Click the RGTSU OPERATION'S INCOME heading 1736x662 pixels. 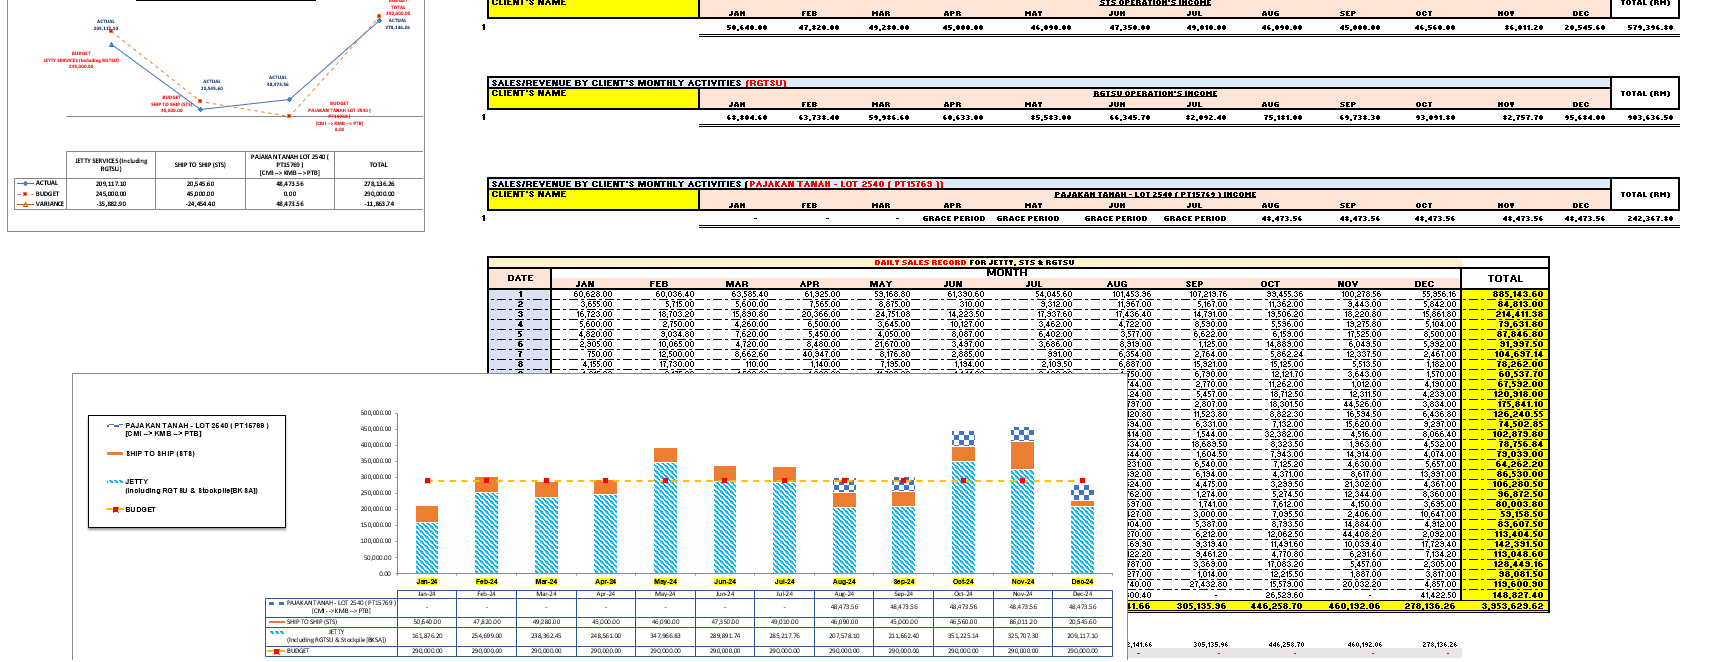coord(1155,93)
